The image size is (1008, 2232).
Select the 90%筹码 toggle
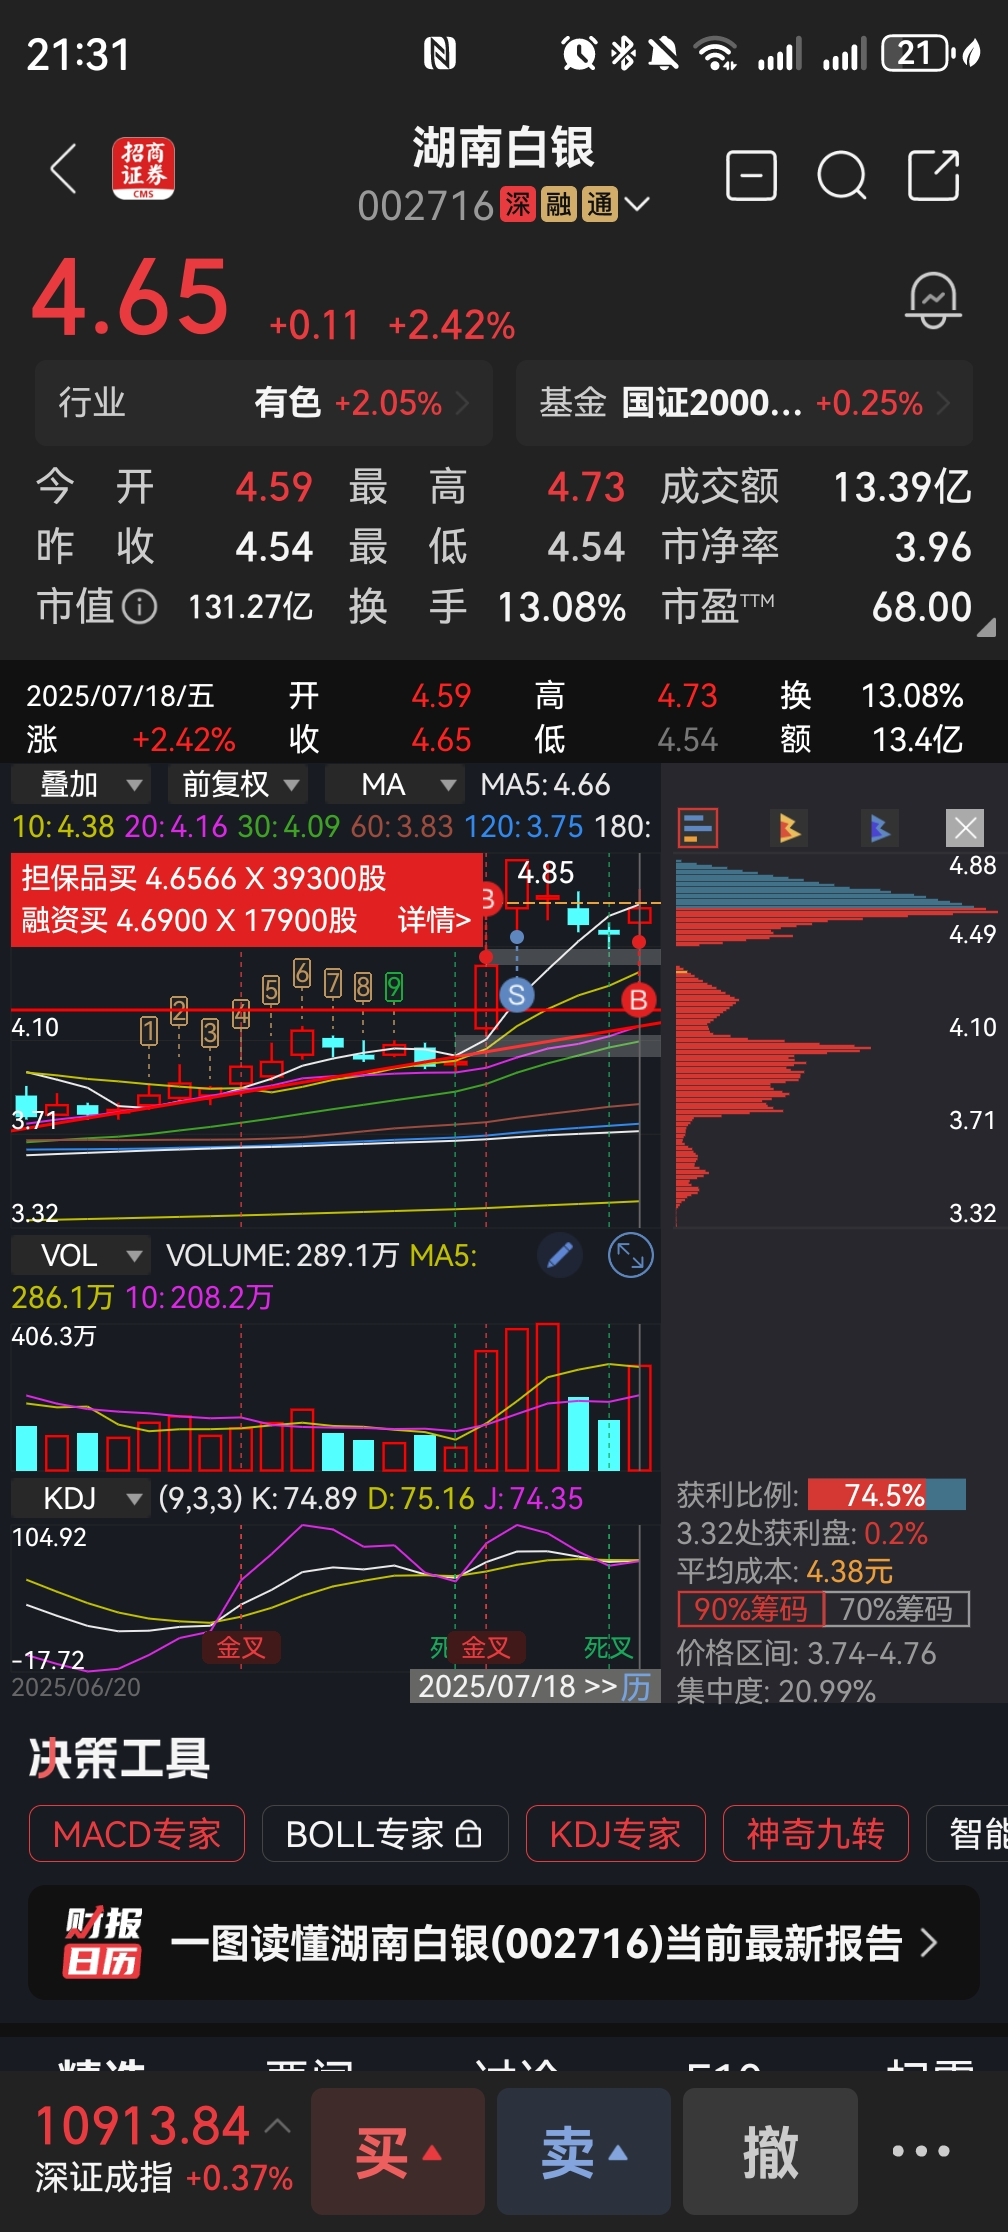(x=750, y=1609)
